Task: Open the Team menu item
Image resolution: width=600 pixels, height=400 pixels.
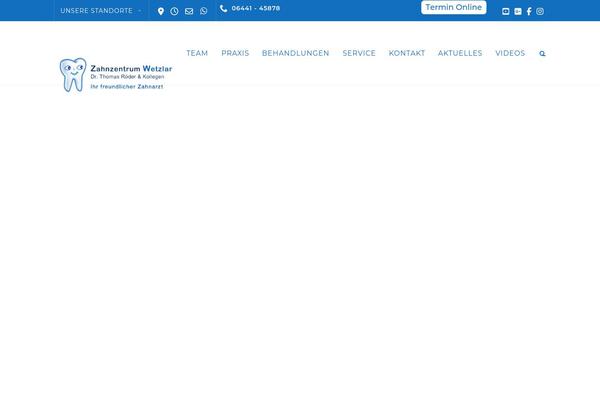Action: [197, 53]
